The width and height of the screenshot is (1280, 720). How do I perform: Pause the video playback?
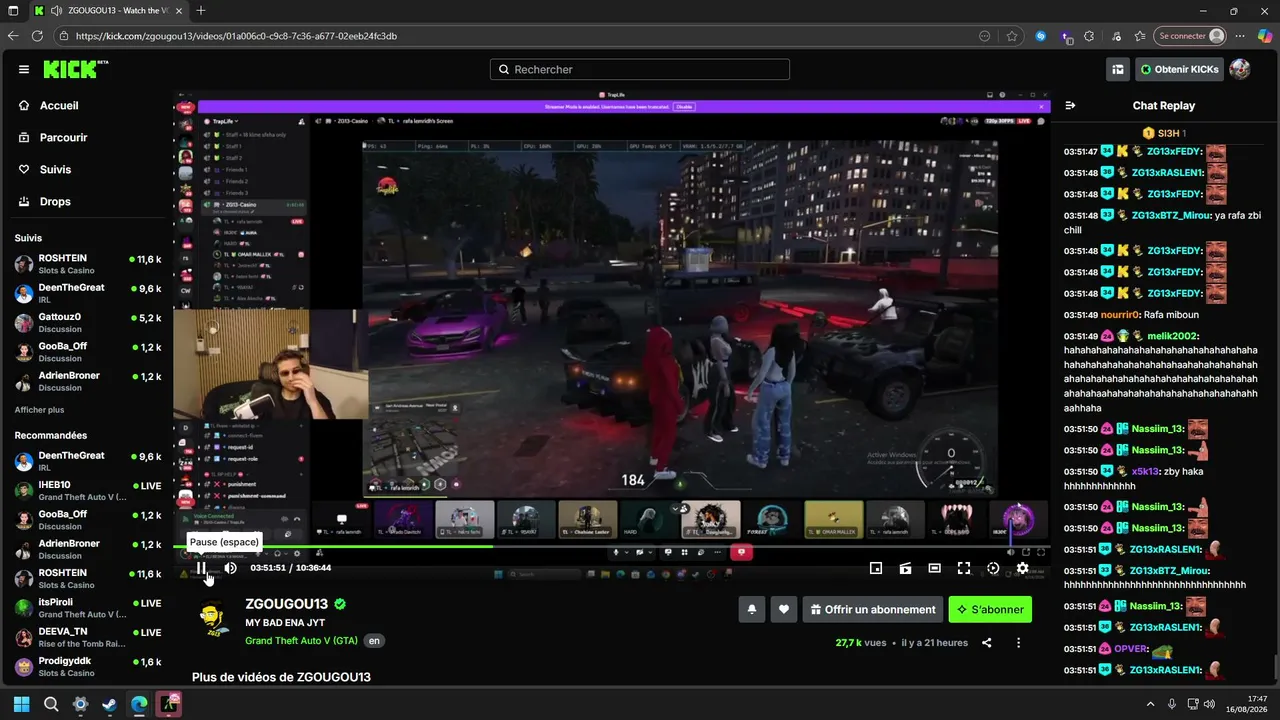click(201, 568)
